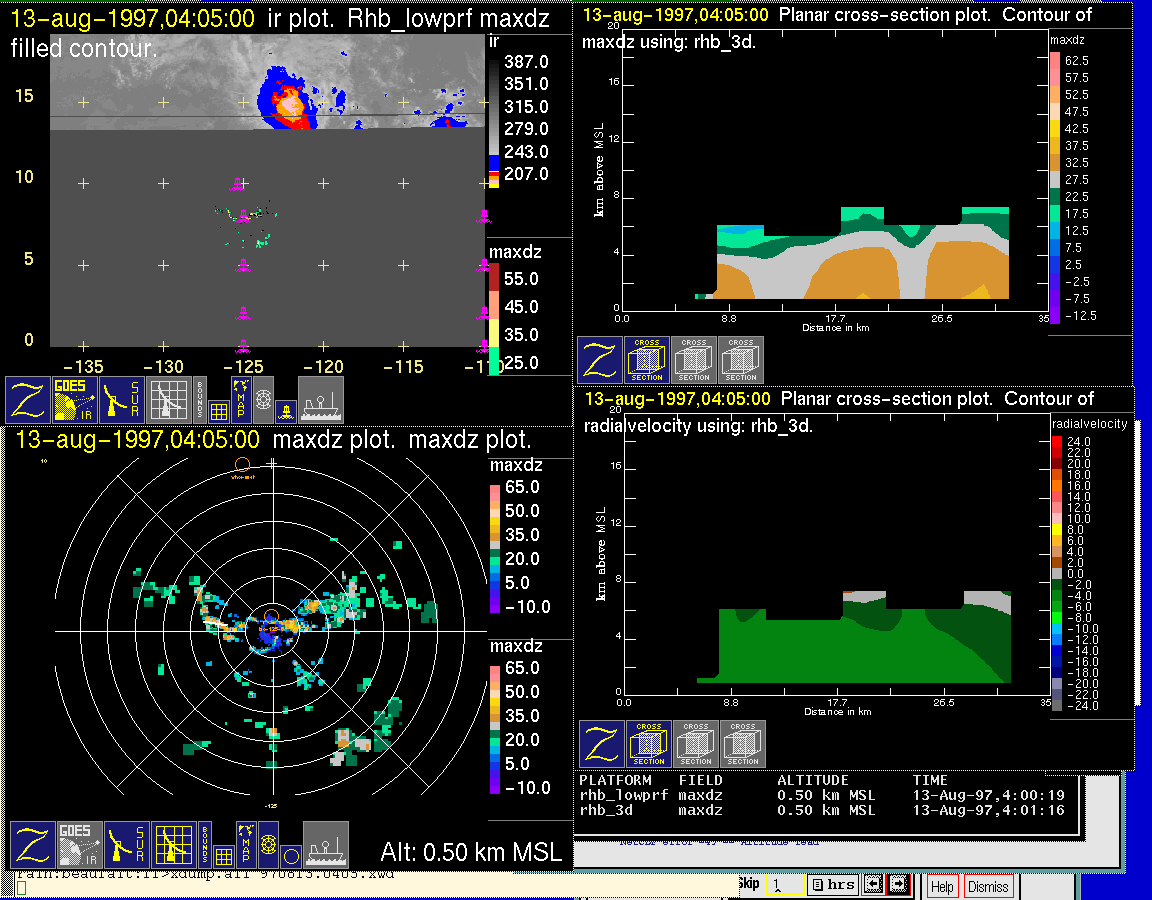The image size is (1152, 900).
Task: Click the range rings icon in the maxdz plot
Action: [x=267, y=845]
